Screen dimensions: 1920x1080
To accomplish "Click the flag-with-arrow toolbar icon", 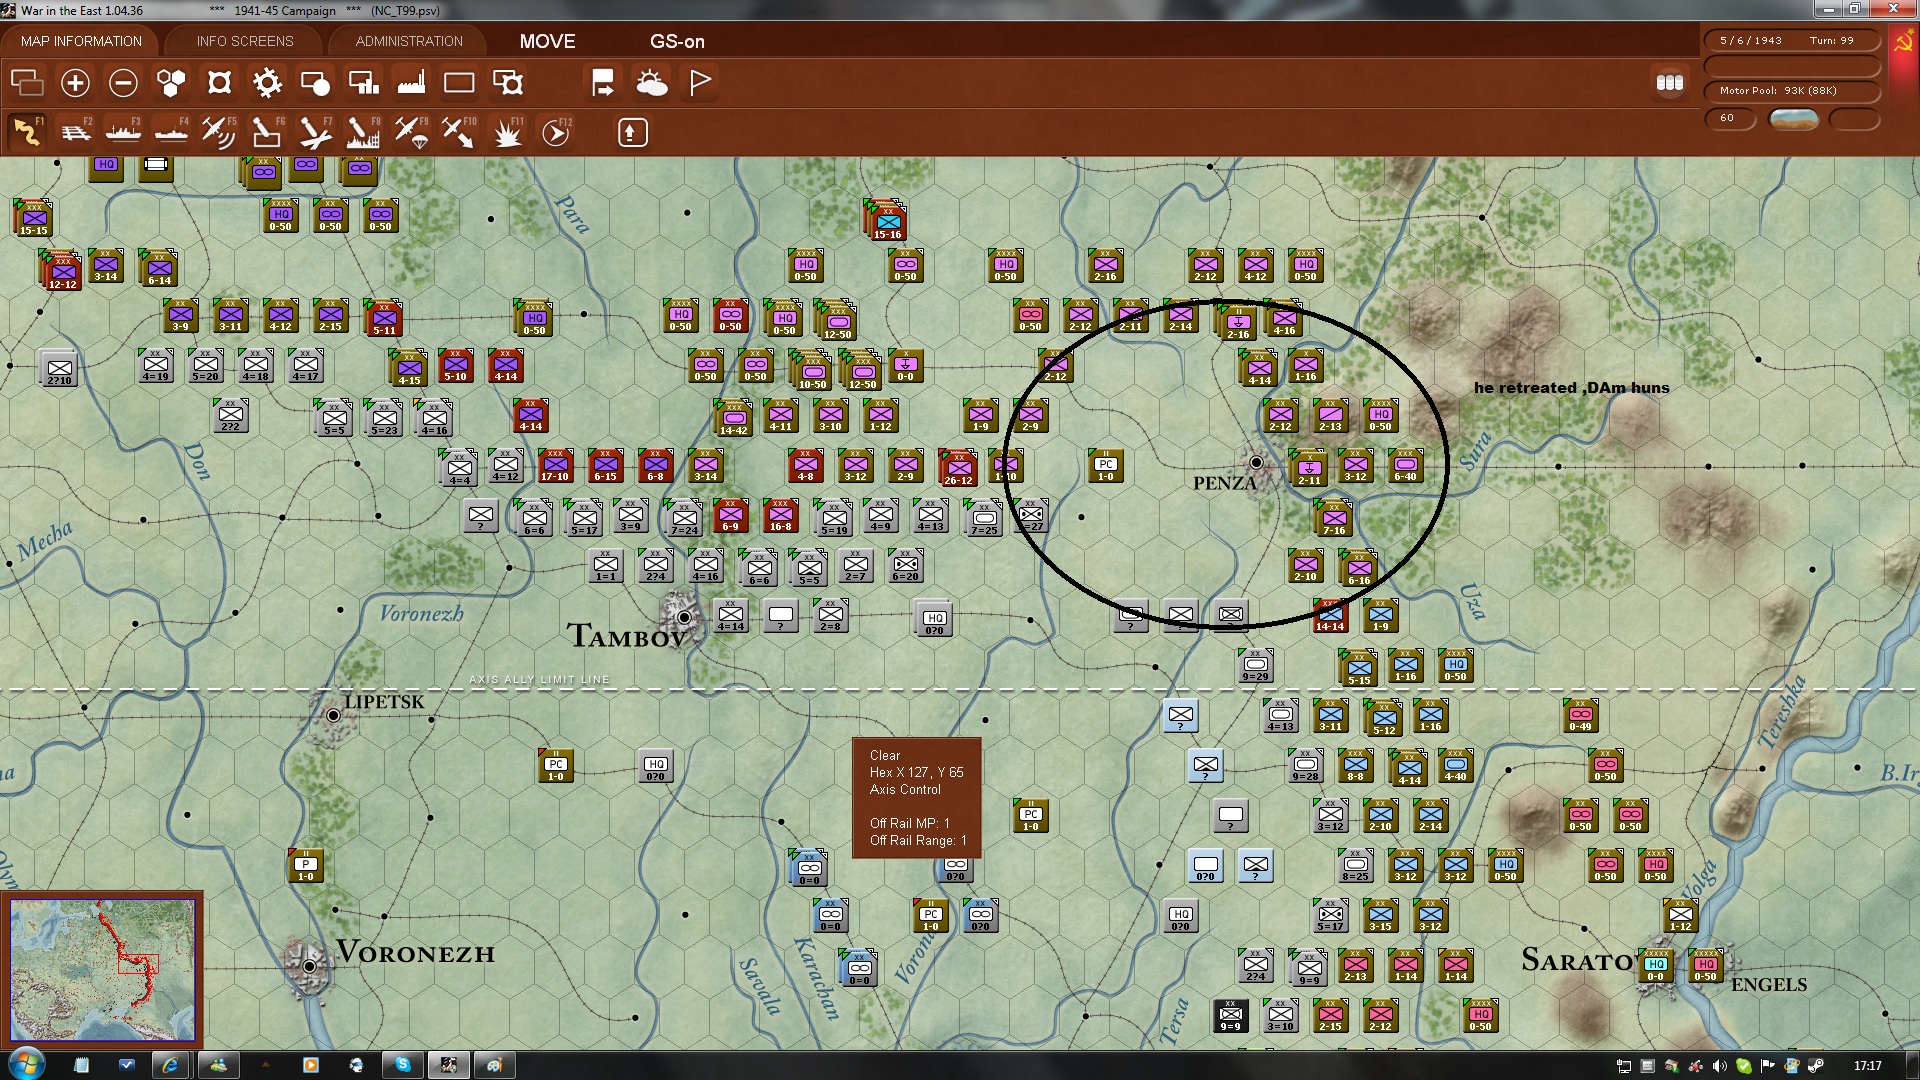I will (603, 83).
